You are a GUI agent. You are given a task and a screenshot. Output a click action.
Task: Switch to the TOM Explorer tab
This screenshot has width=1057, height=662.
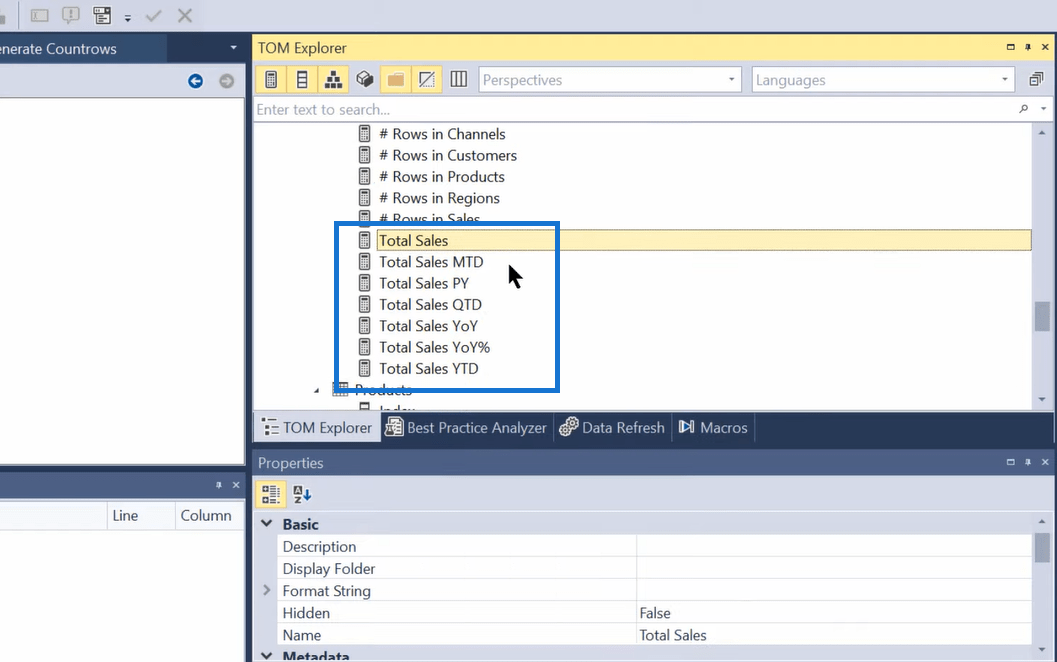[317, 427]
